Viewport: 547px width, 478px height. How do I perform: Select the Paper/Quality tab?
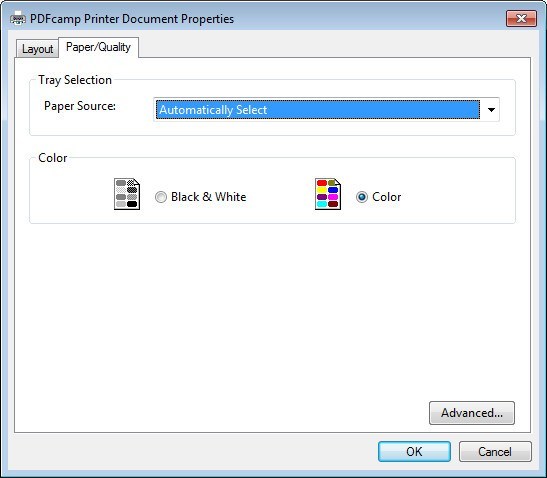(98, 47)
